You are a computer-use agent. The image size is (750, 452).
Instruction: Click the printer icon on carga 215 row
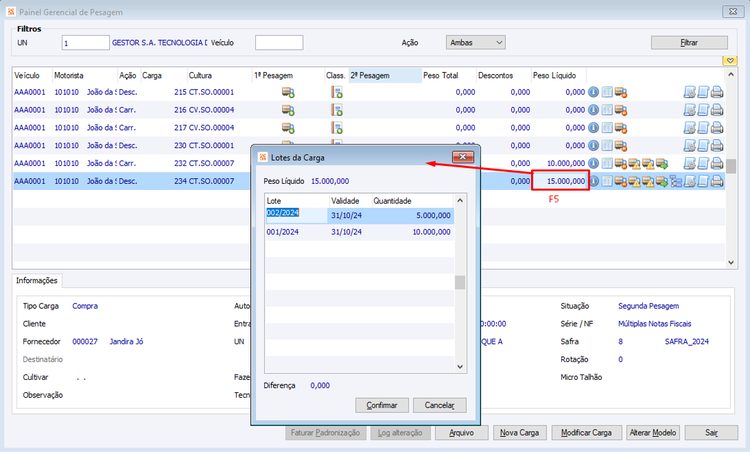tap(717, 92)
